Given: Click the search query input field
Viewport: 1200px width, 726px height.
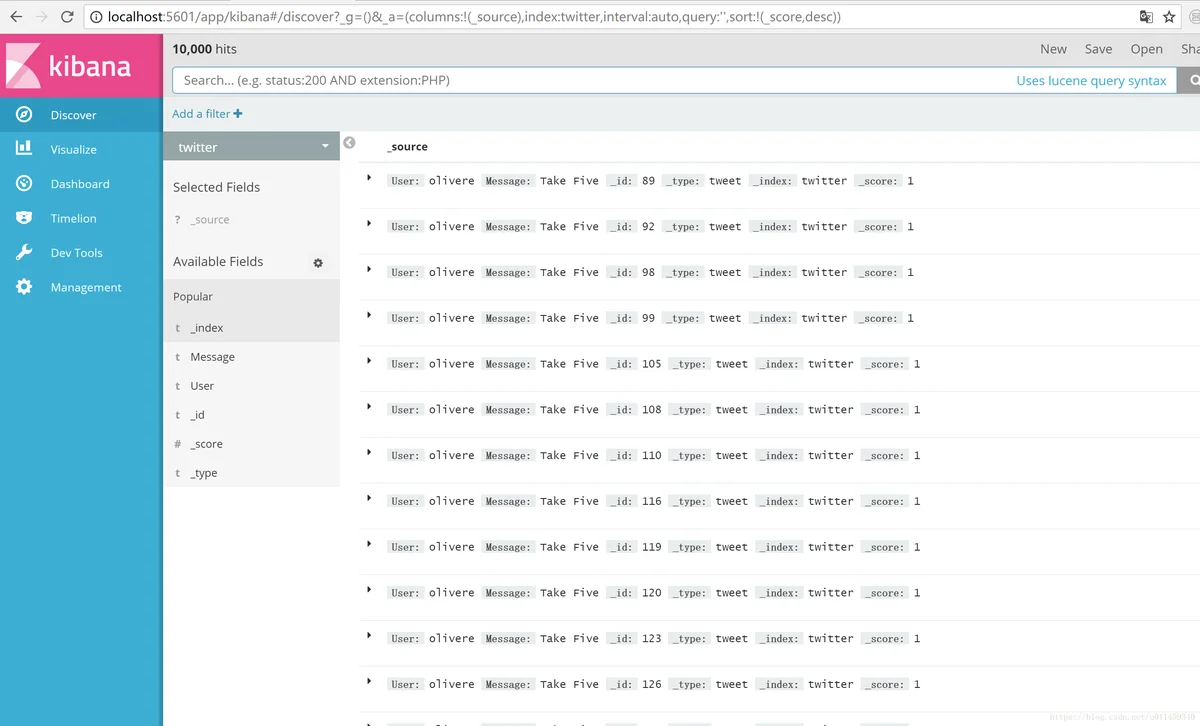Looking at the screenshot, I should coord(590,80).
